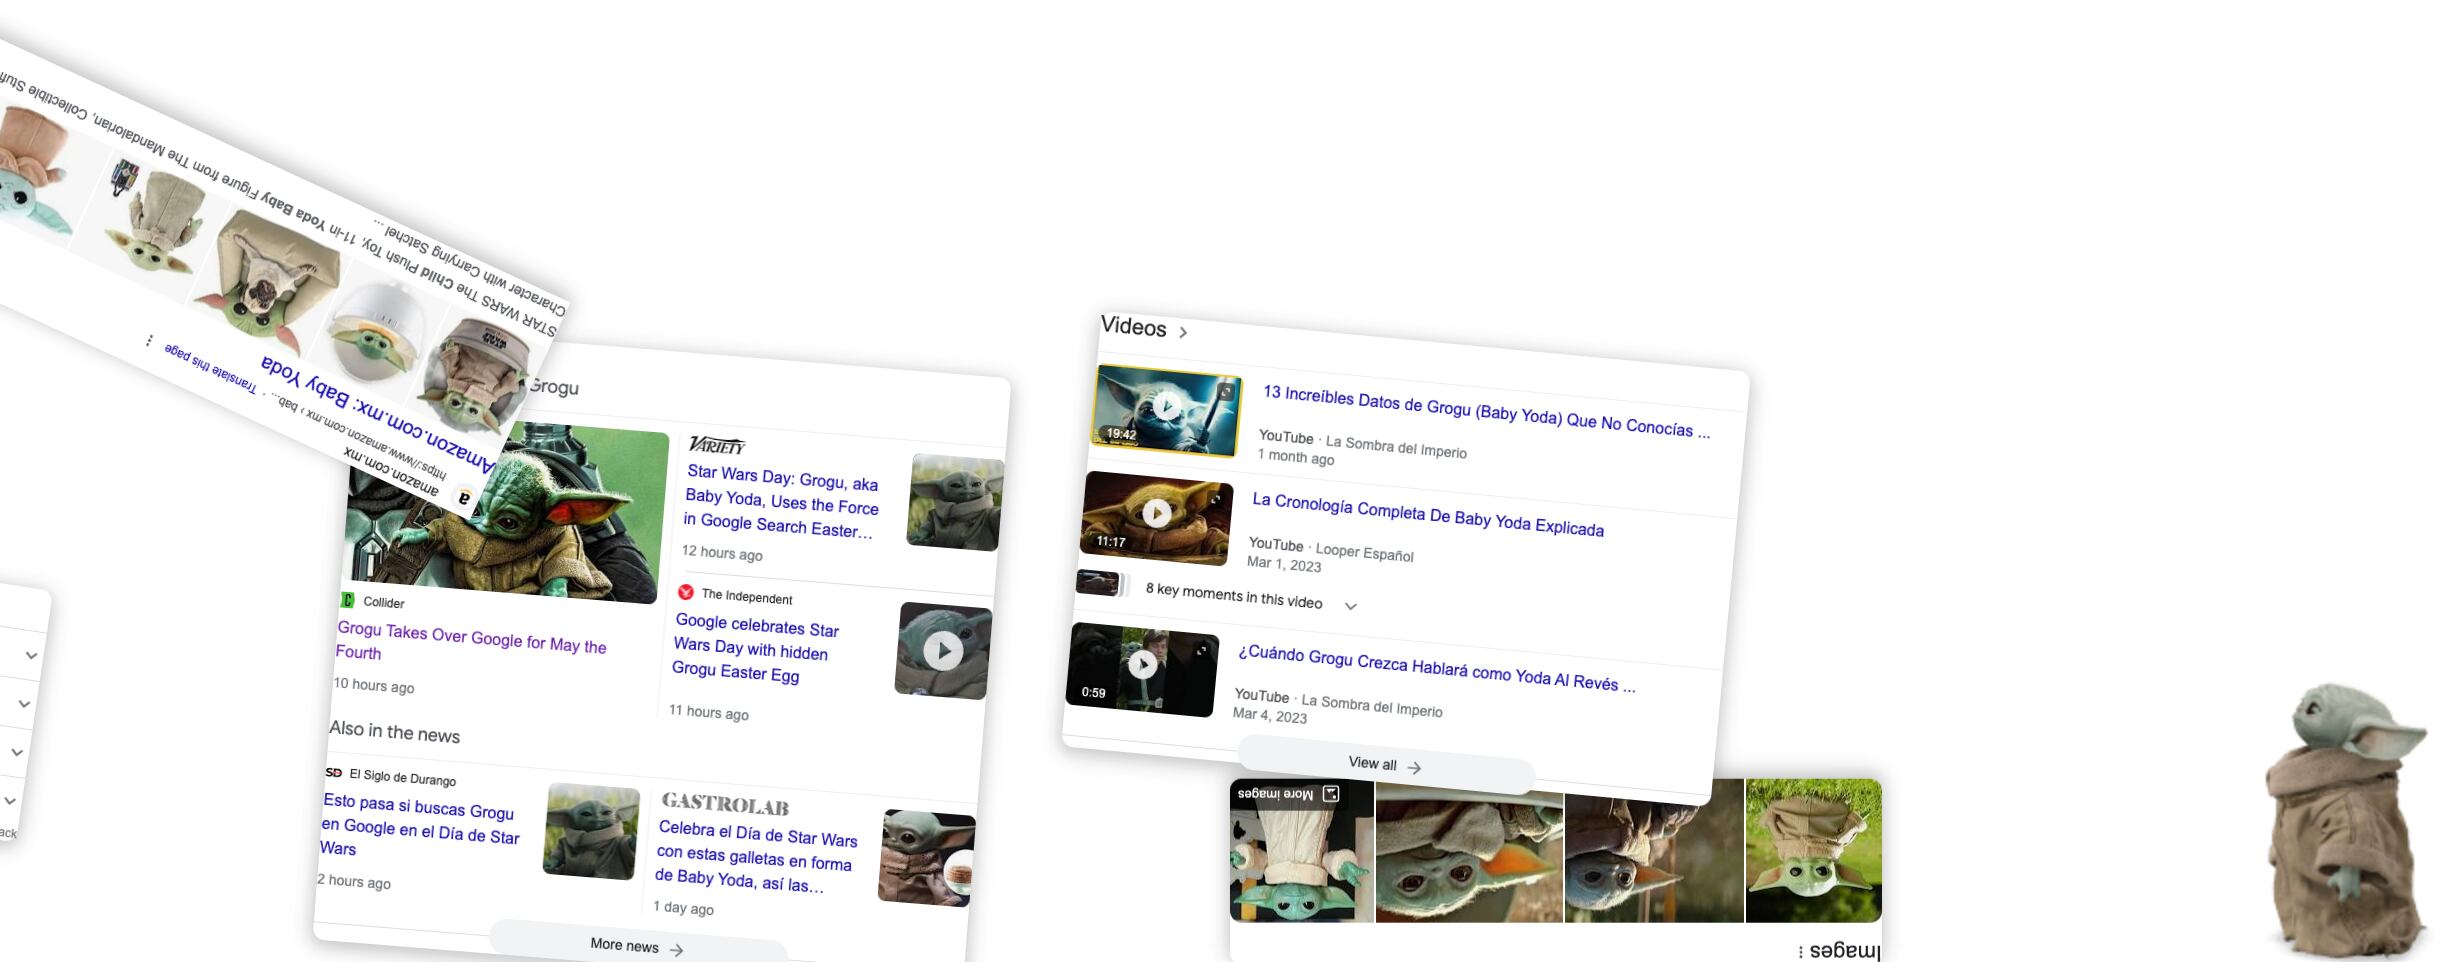Expand 8 key moments in this video
The height and width of the screenshot is (962, 2444).
point(1350,606)
